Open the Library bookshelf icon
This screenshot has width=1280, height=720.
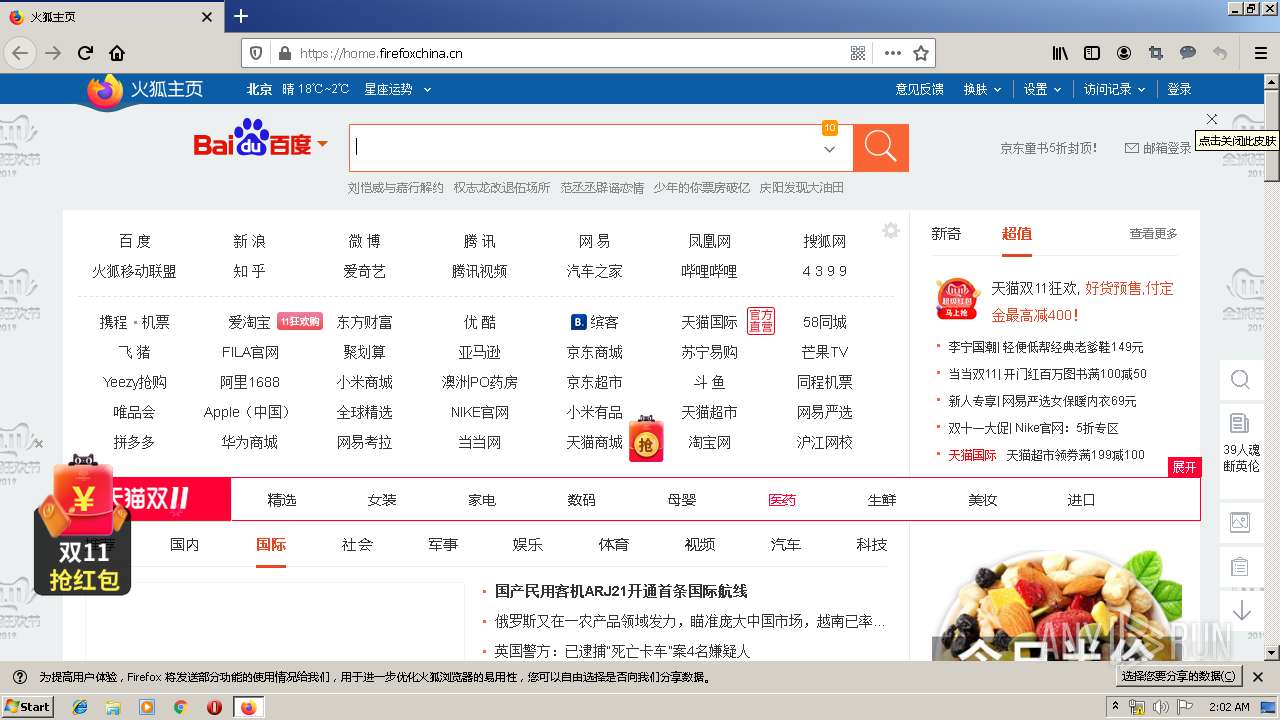coord(1060,53)
